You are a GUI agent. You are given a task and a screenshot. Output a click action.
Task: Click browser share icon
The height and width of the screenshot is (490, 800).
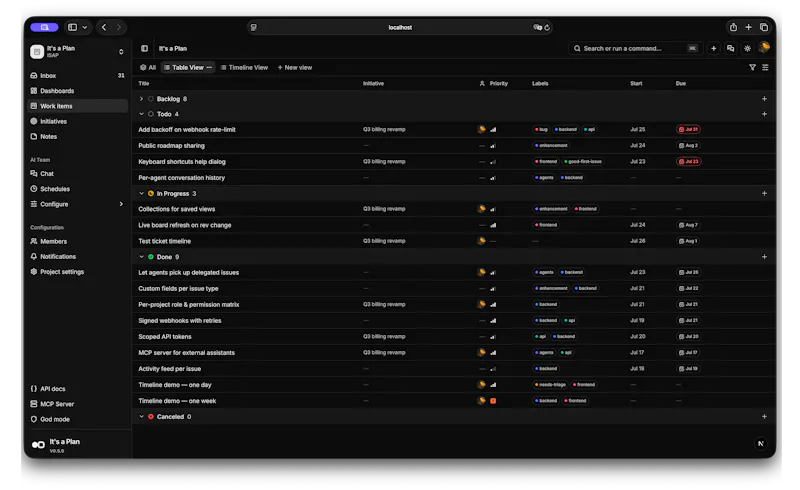[733, 27]
